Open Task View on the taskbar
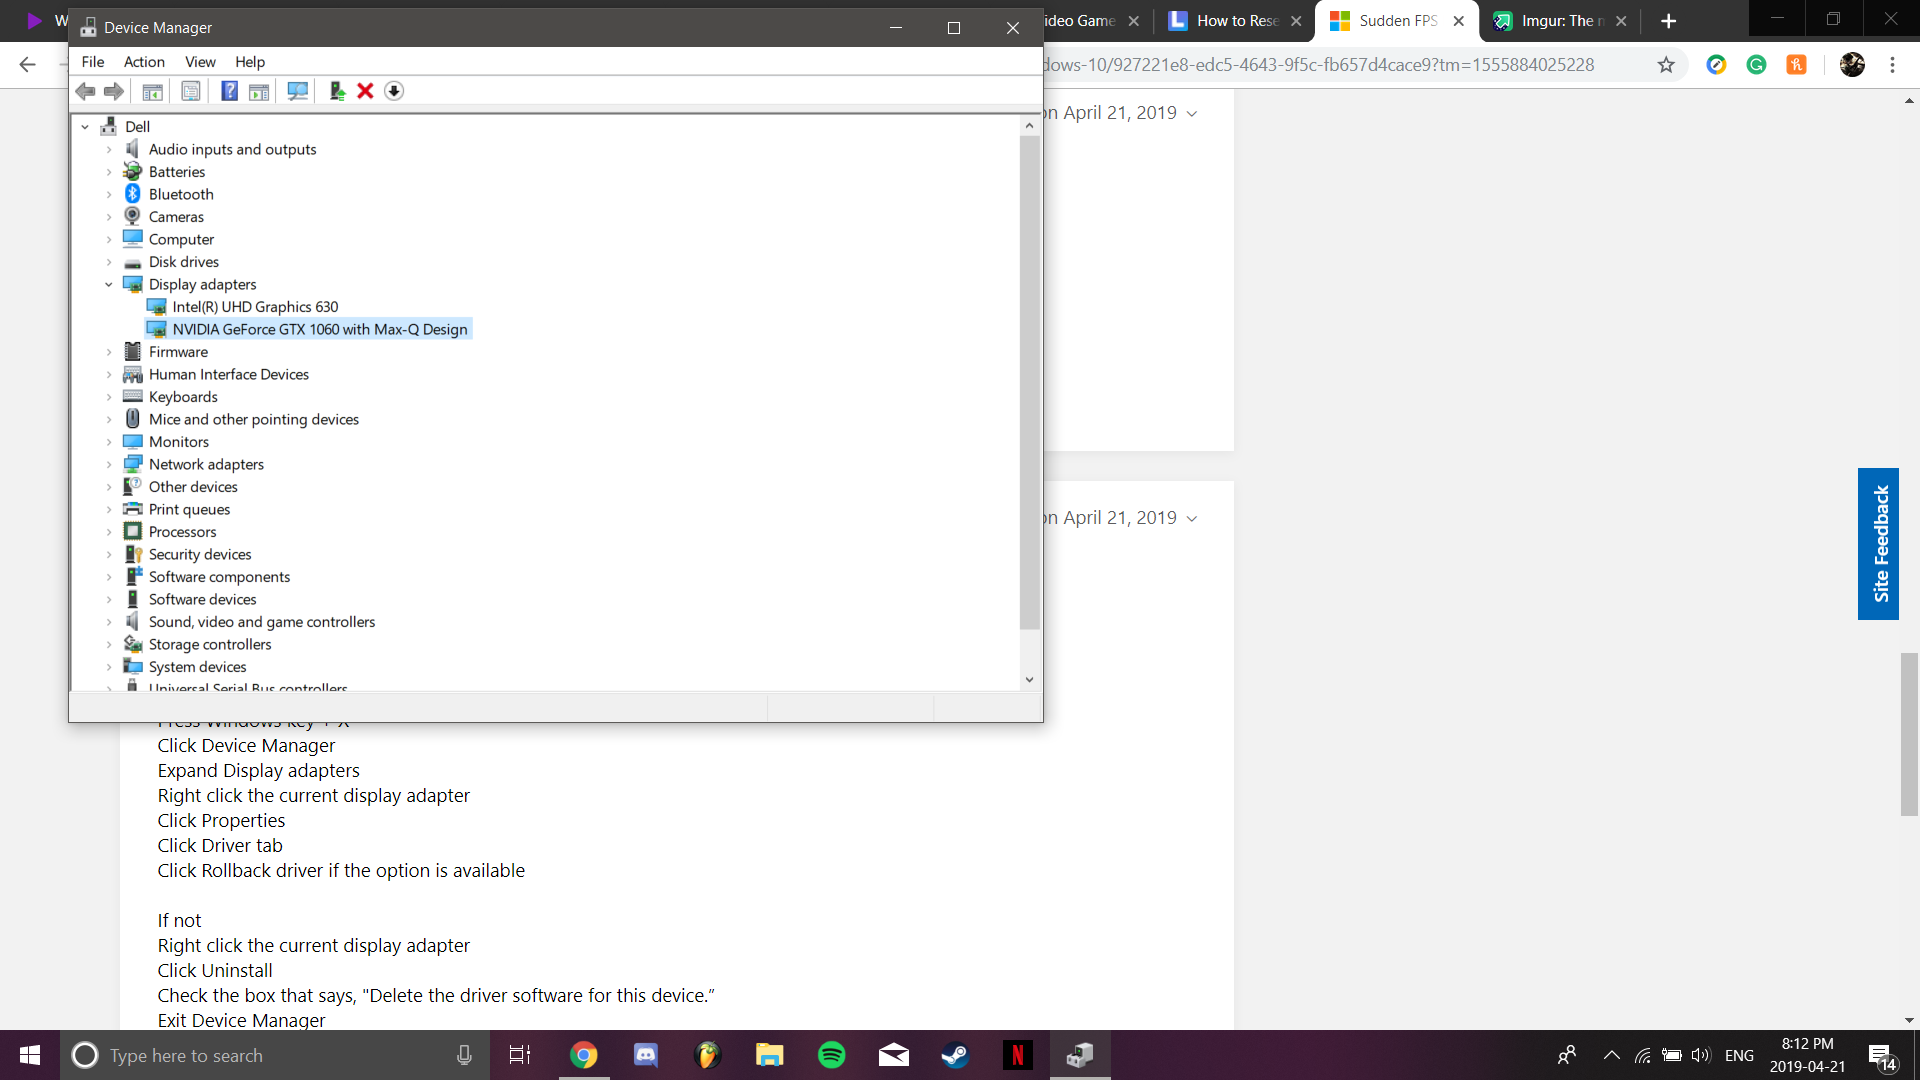 pyautogui.click(x=520, y=1055)
